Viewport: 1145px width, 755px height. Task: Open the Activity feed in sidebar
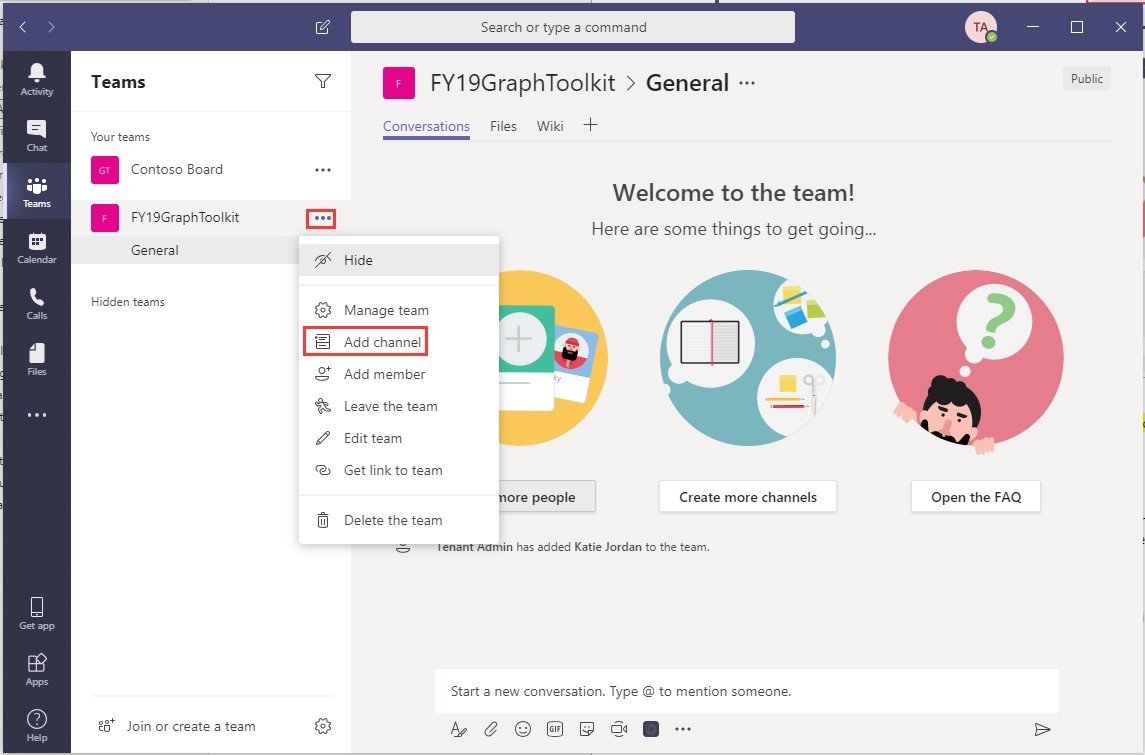[37, 80]
